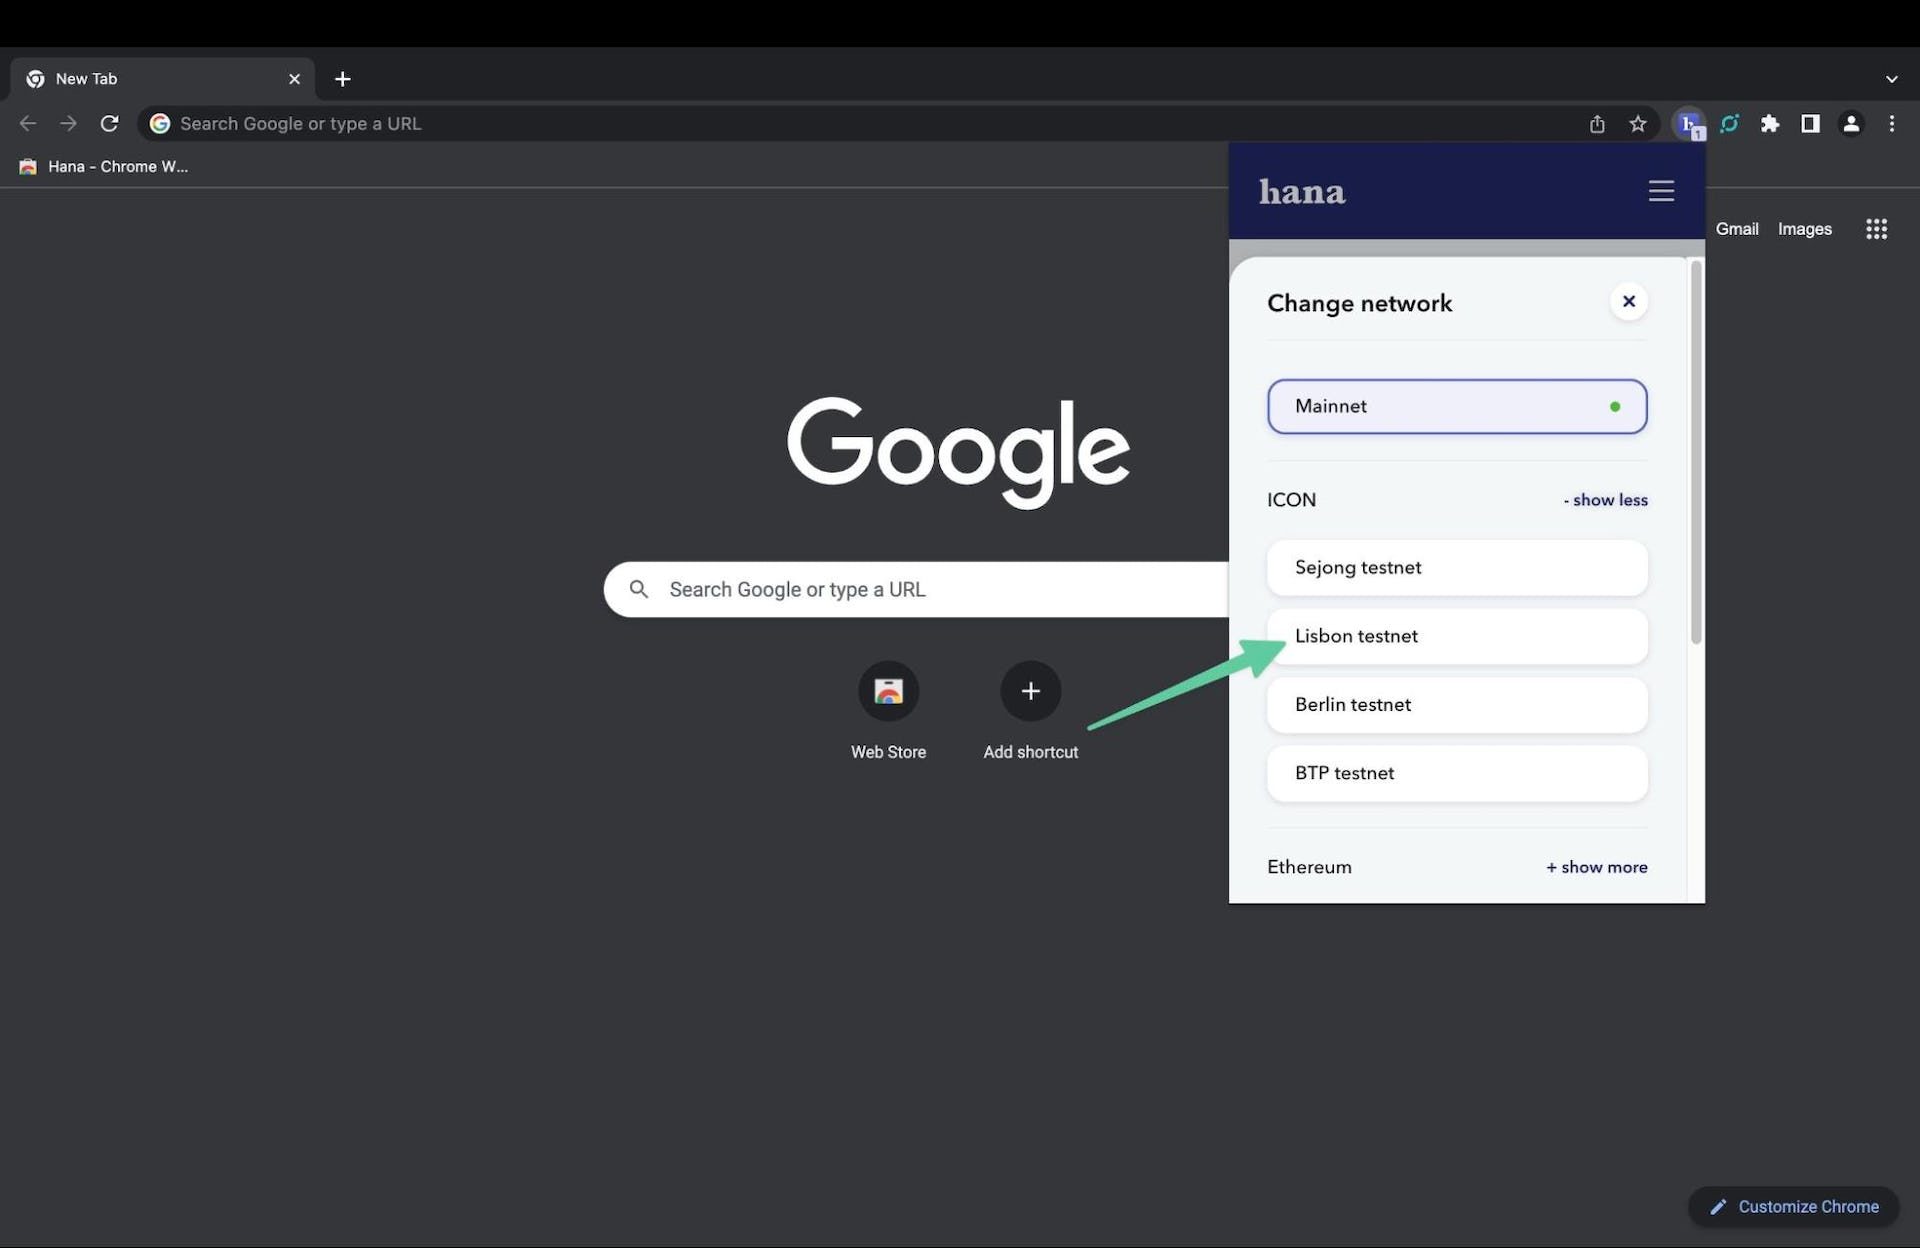Open the Hana hamburger menu

pyautogui.click(x=1661, y=191)
